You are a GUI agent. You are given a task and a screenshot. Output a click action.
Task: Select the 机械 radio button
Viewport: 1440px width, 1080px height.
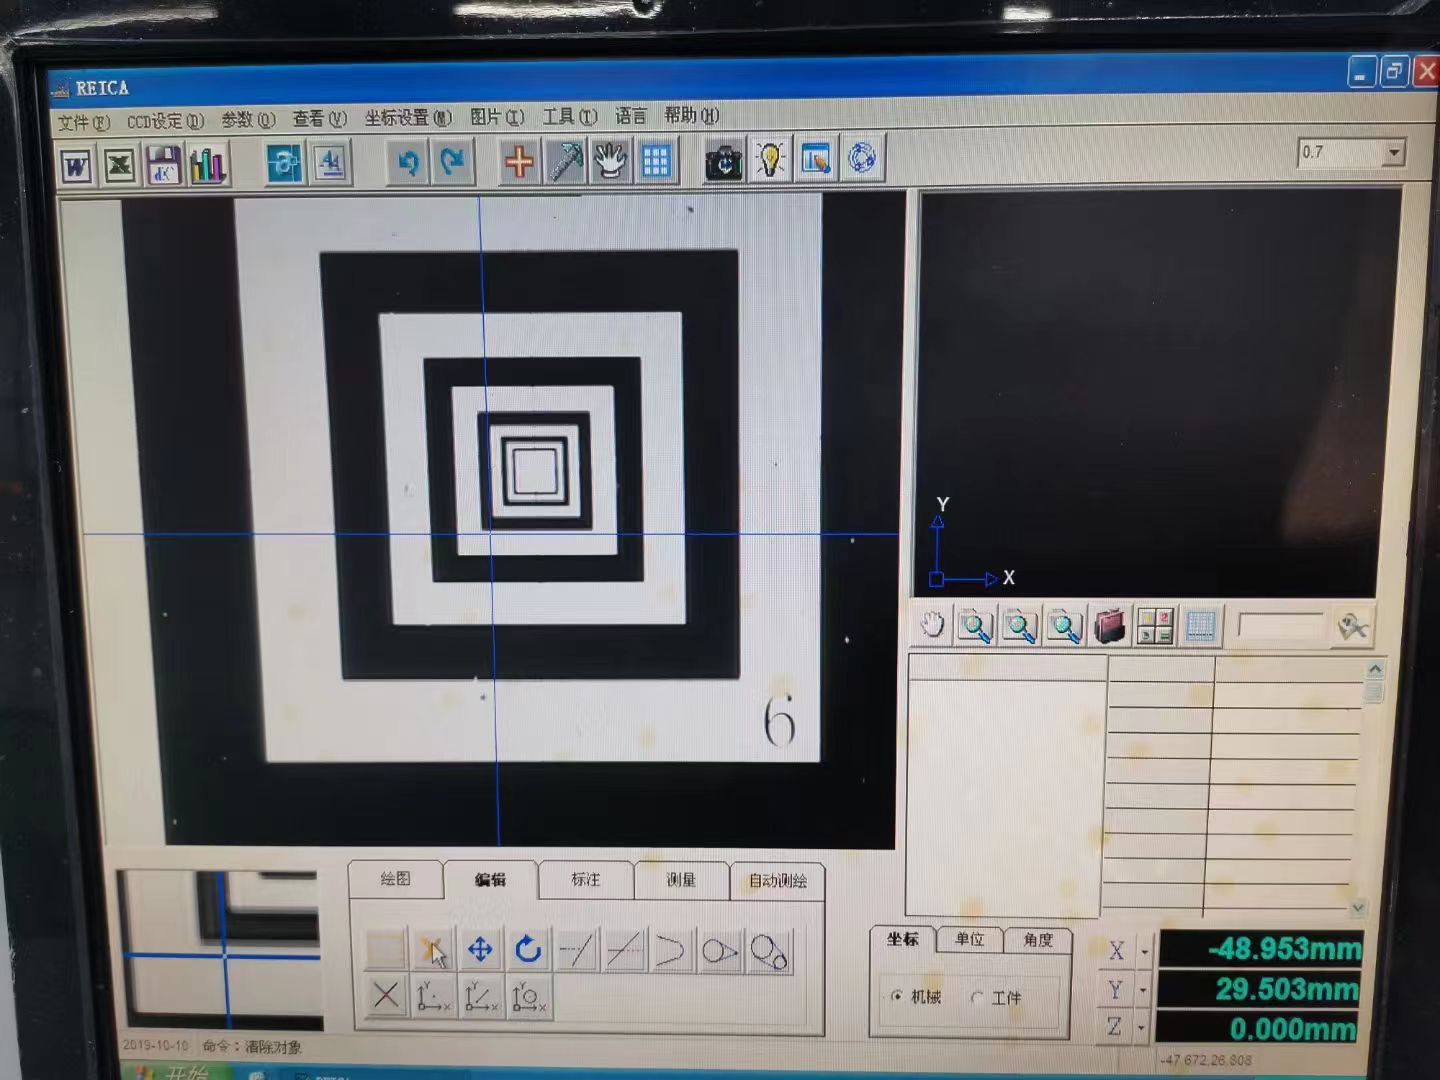coord(897,996)
